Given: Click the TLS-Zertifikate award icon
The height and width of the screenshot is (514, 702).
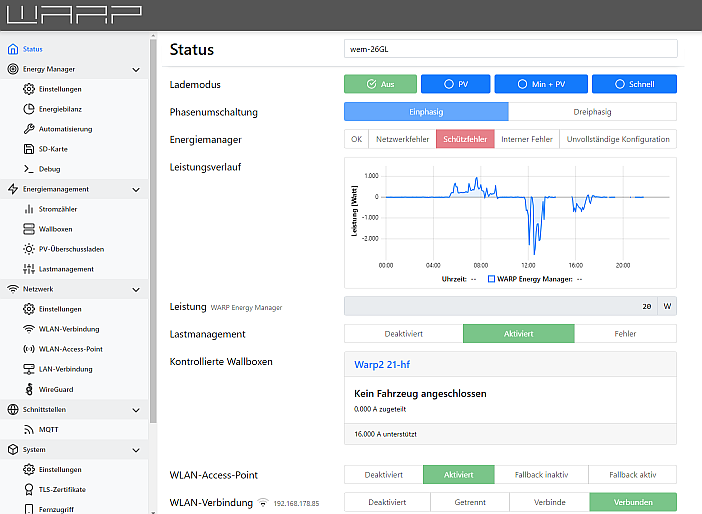Looking at the screenshot, I should (x=29, y=489).
